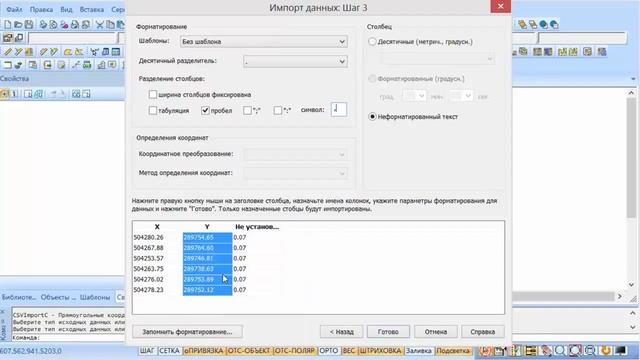Screen dimensions: 640x360
Task: Switch to the Шаблоны tab at bottom
Action: point(95,297)
